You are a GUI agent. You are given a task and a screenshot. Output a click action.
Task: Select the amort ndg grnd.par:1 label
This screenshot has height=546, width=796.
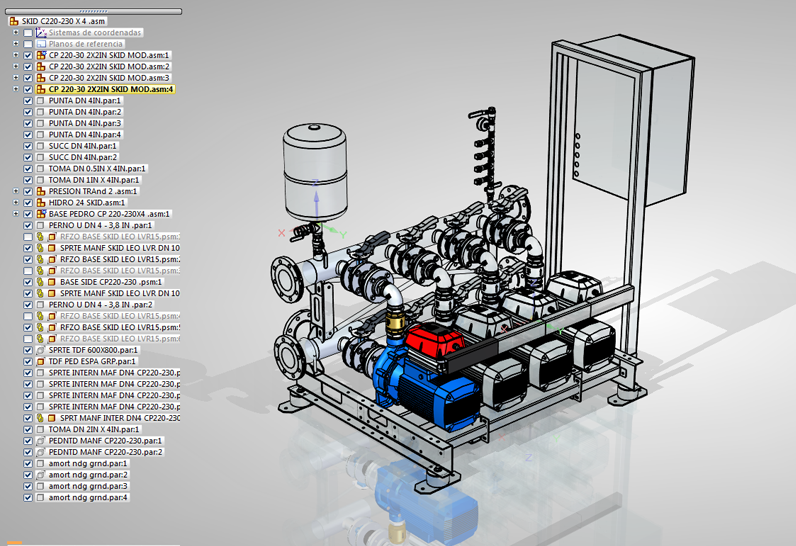coord(88,463)
